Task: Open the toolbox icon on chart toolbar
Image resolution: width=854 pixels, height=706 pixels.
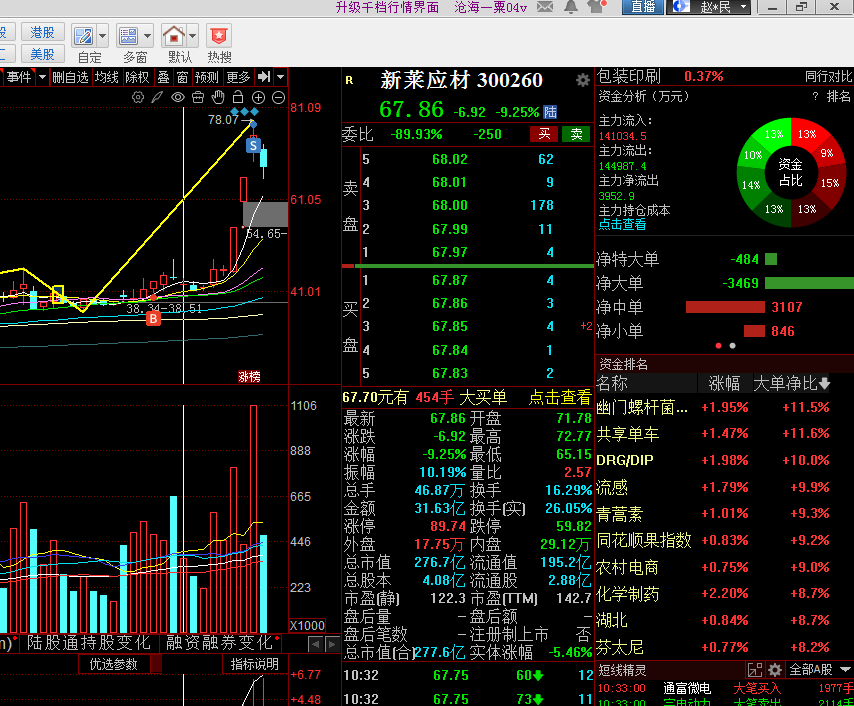Action: [198, 98]
